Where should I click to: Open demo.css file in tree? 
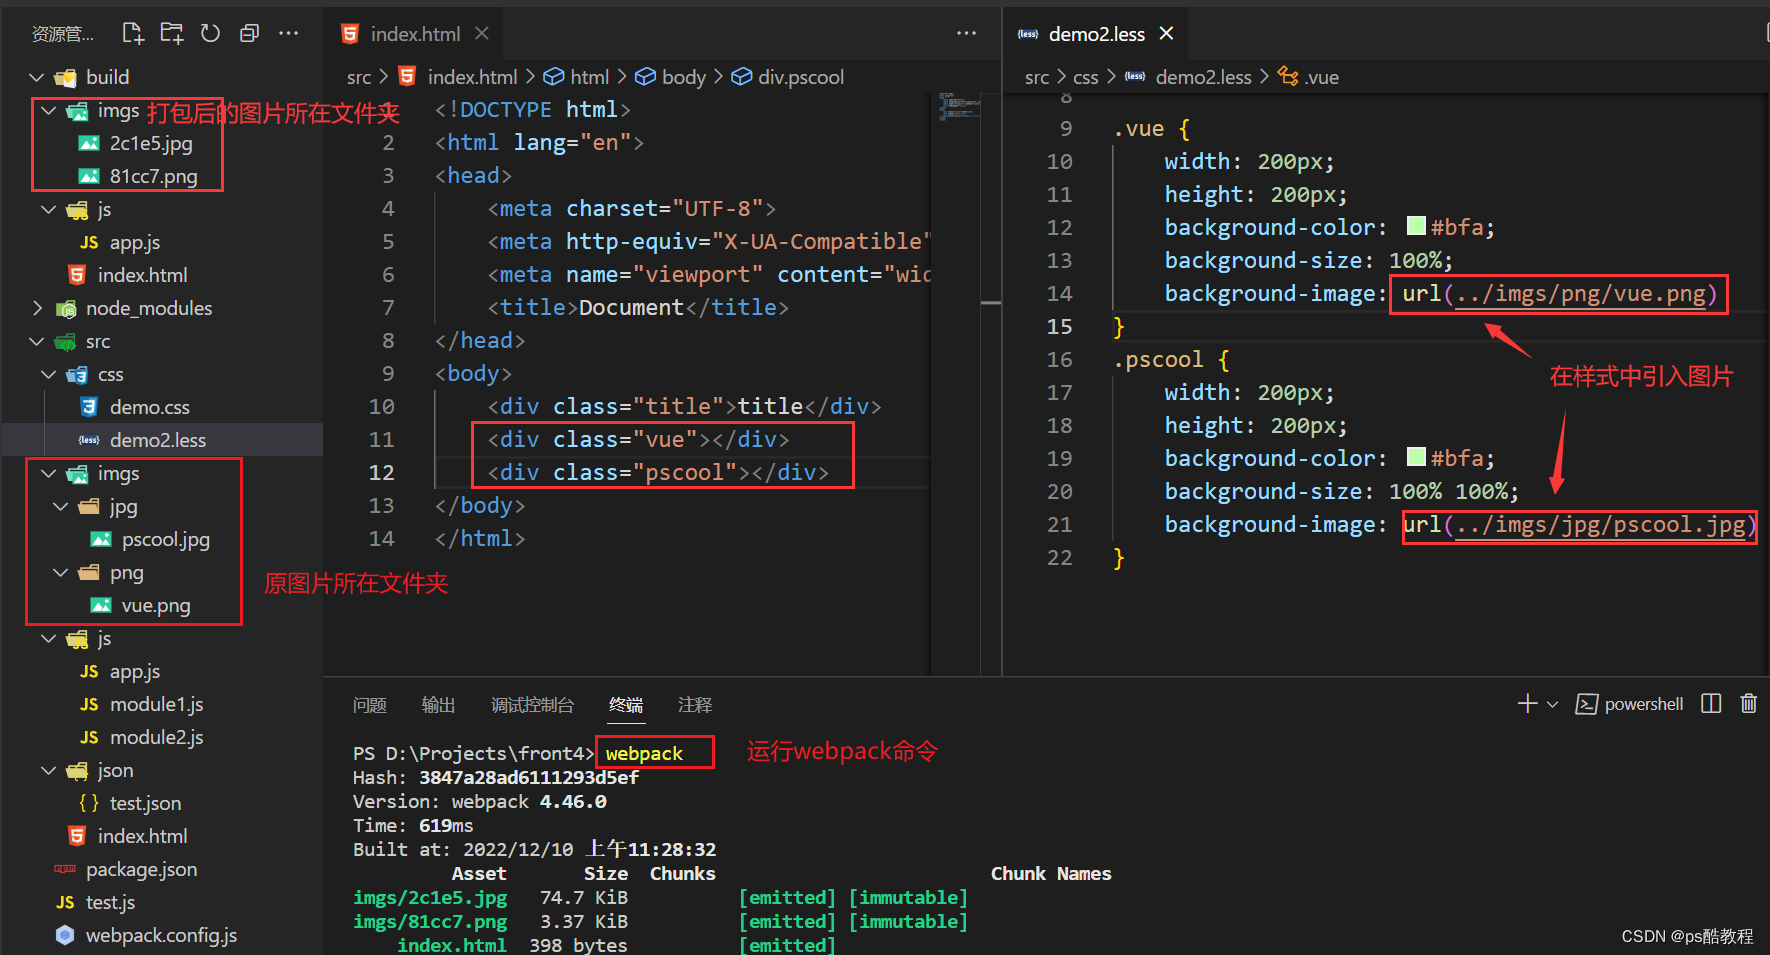pos(149,407)
